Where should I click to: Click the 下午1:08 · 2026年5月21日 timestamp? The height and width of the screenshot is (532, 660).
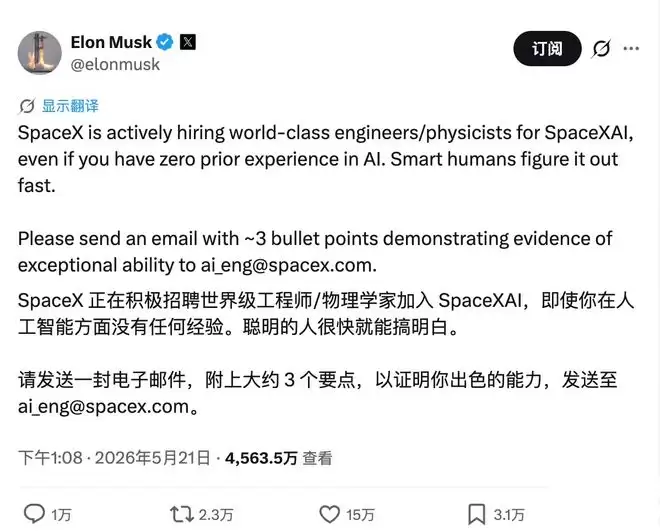[x=114, y=458]
